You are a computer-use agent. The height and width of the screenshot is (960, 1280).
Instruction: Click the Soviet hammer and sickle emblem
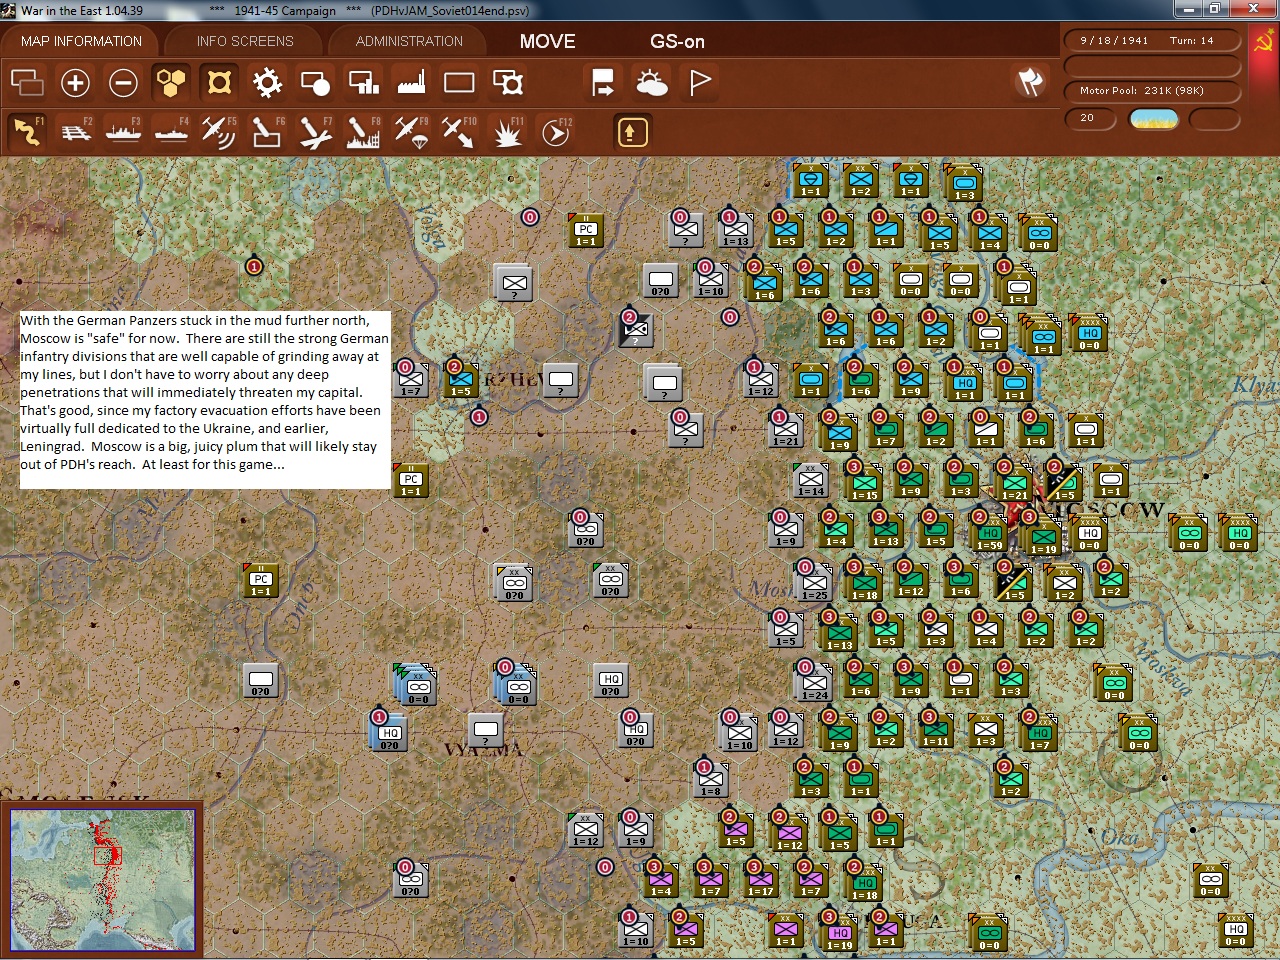(x=1264, y=42)
